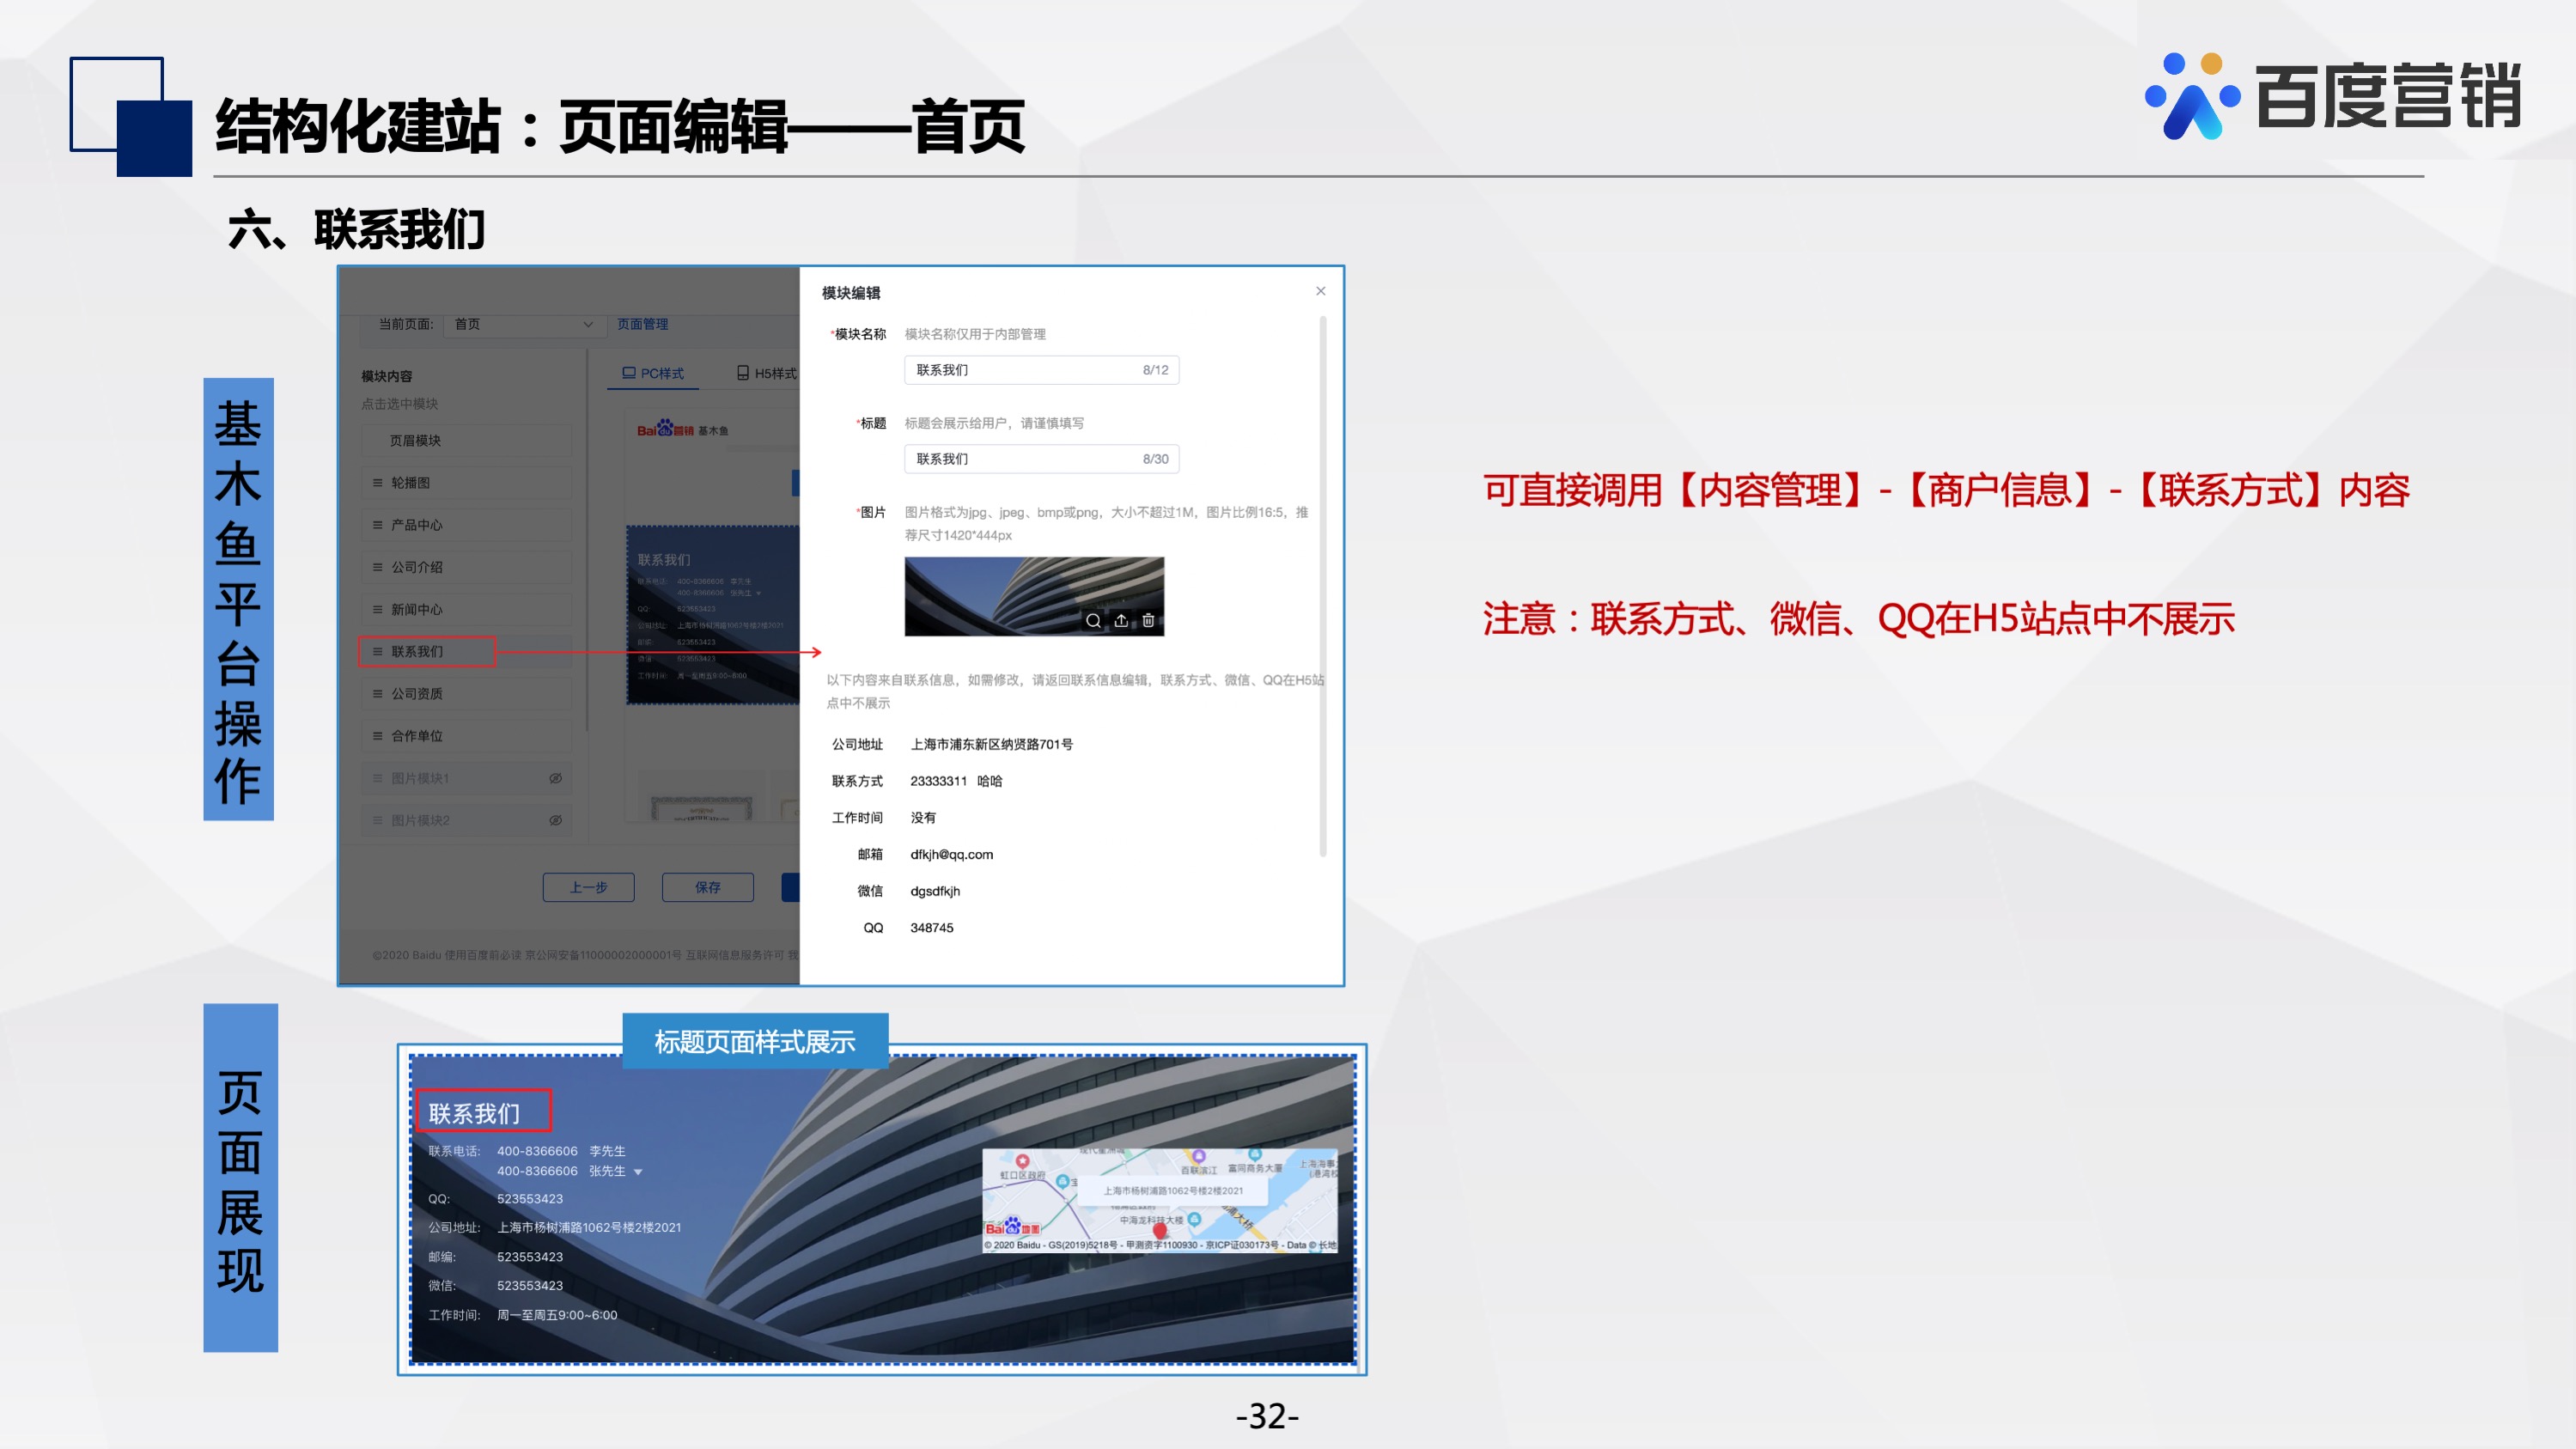Image resolution: width=2576 pixels, height=1449 pixels.
Task: Click the module list panel scrollbar
Action: (587, 540)
